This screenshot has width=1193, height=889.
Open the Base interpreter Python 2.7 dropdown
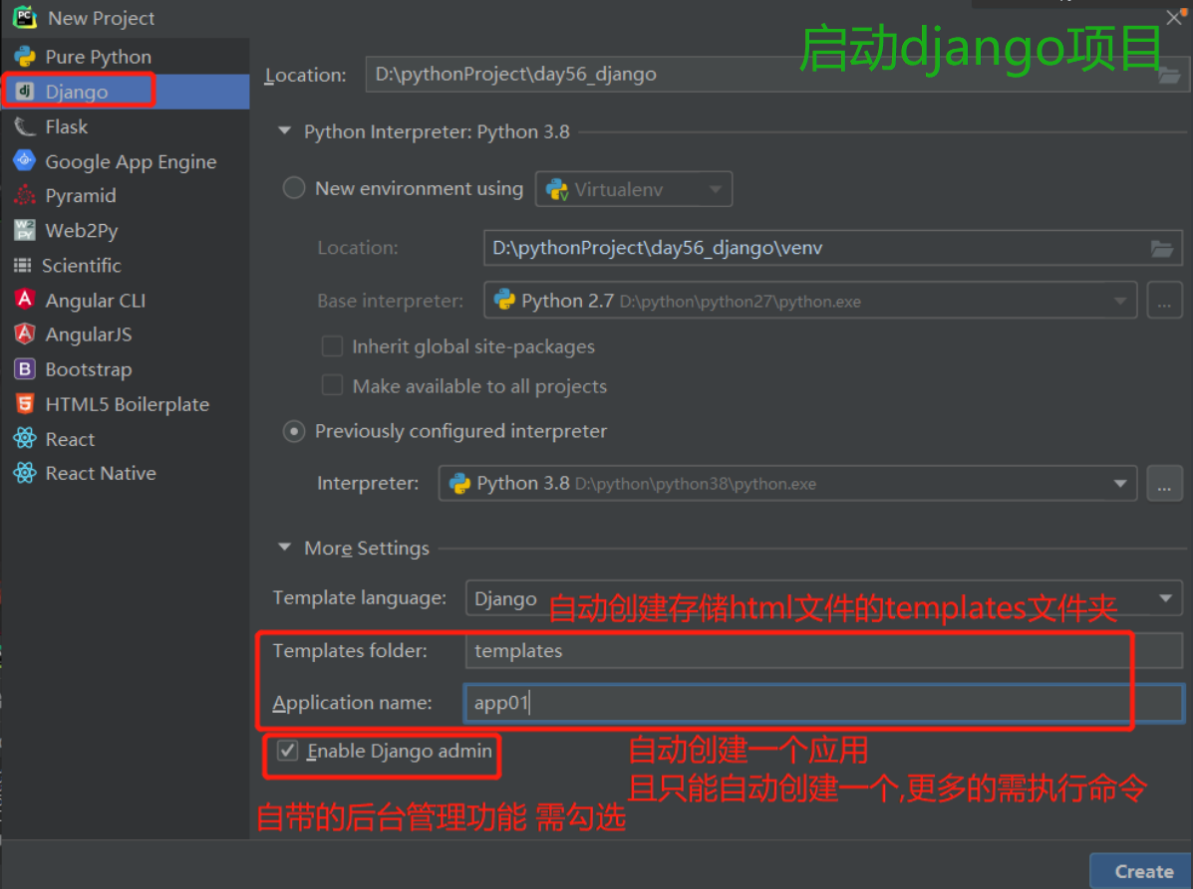click(810, 301)
